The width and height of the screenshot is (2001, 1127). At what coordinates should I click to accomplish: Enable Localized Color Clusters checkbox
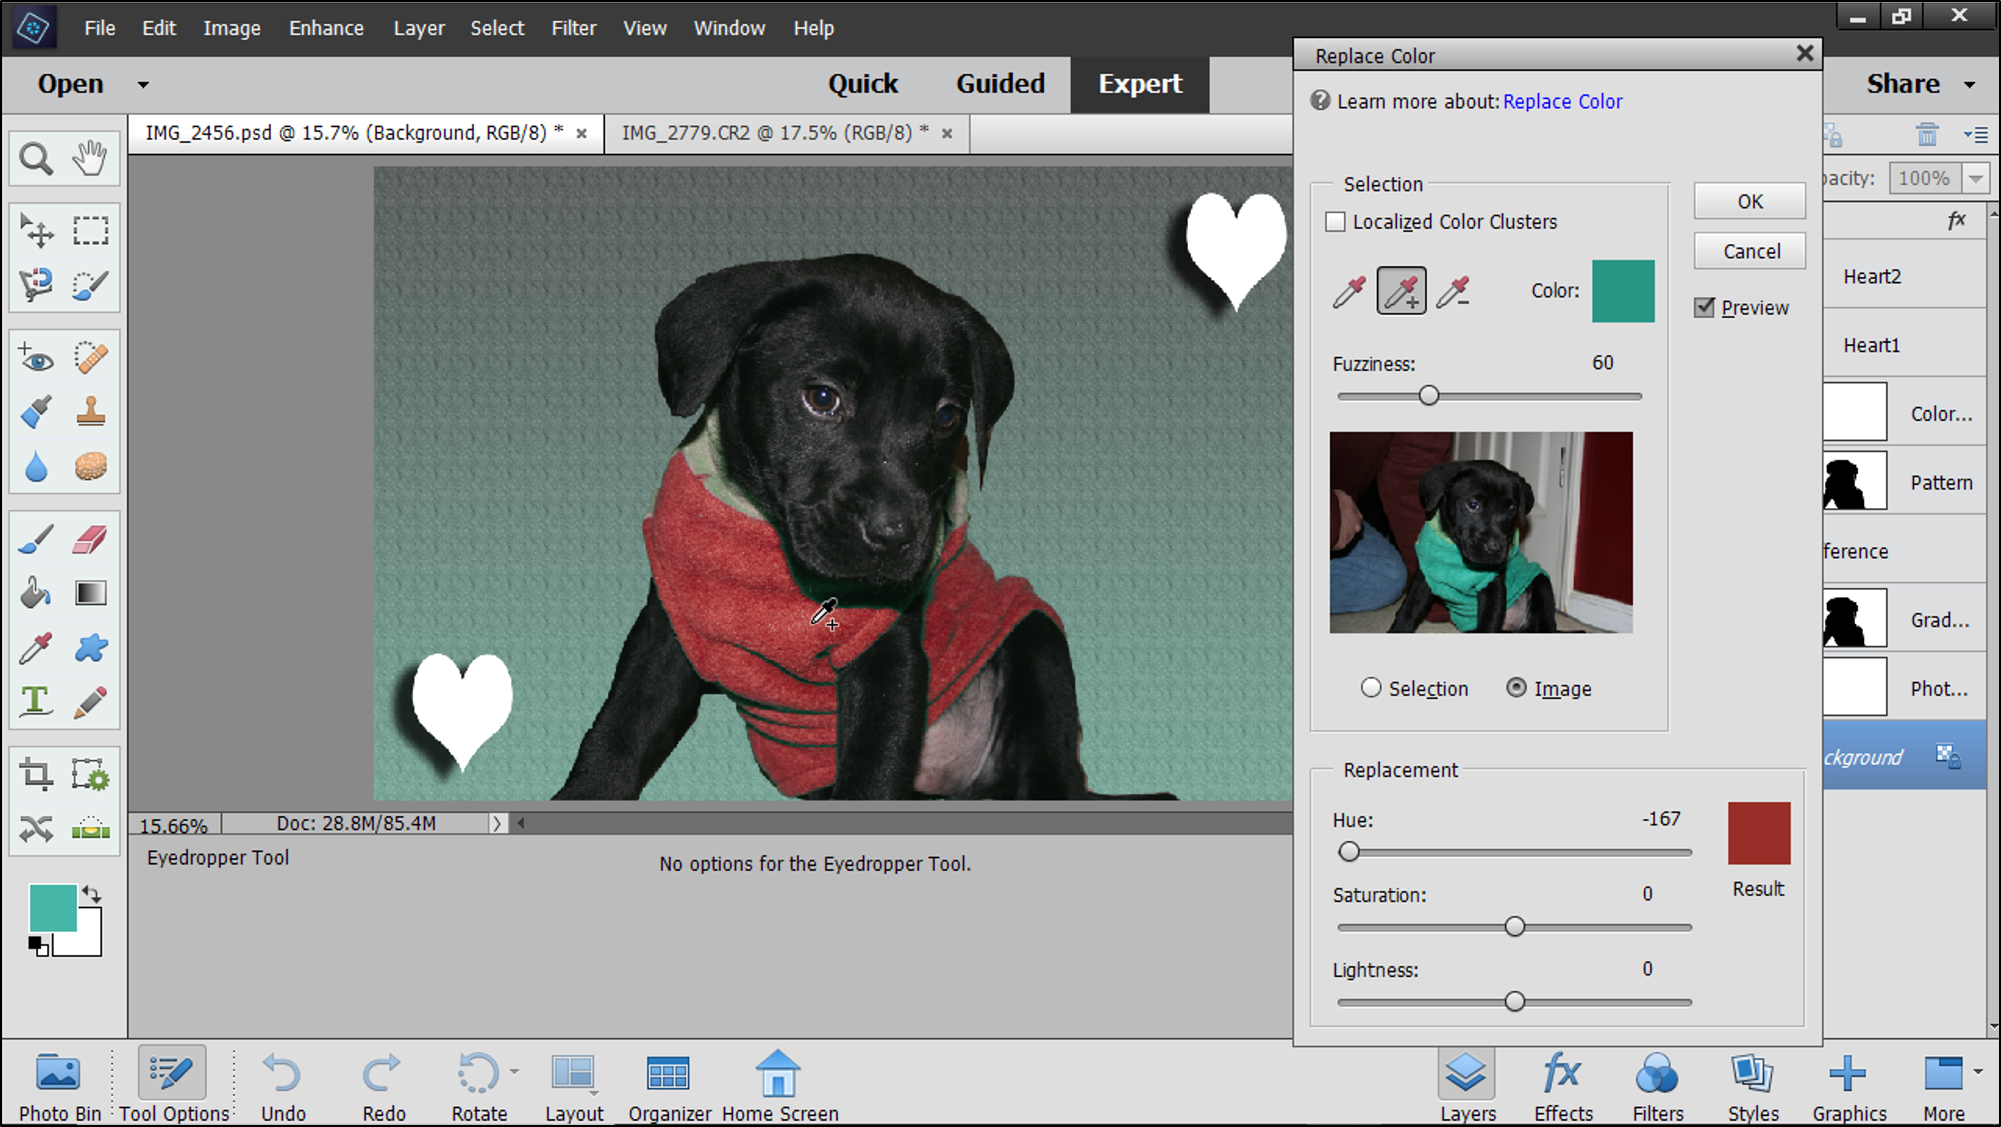pos(1336,222)
